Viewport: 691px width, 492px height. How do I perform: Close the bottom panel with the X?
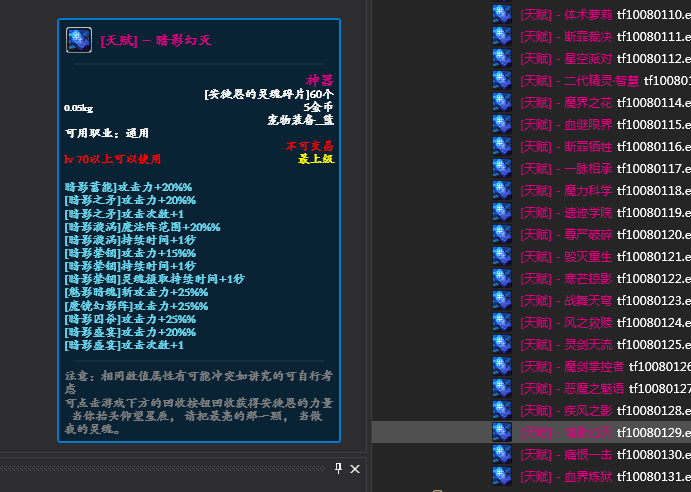click(x=355, y=469)
